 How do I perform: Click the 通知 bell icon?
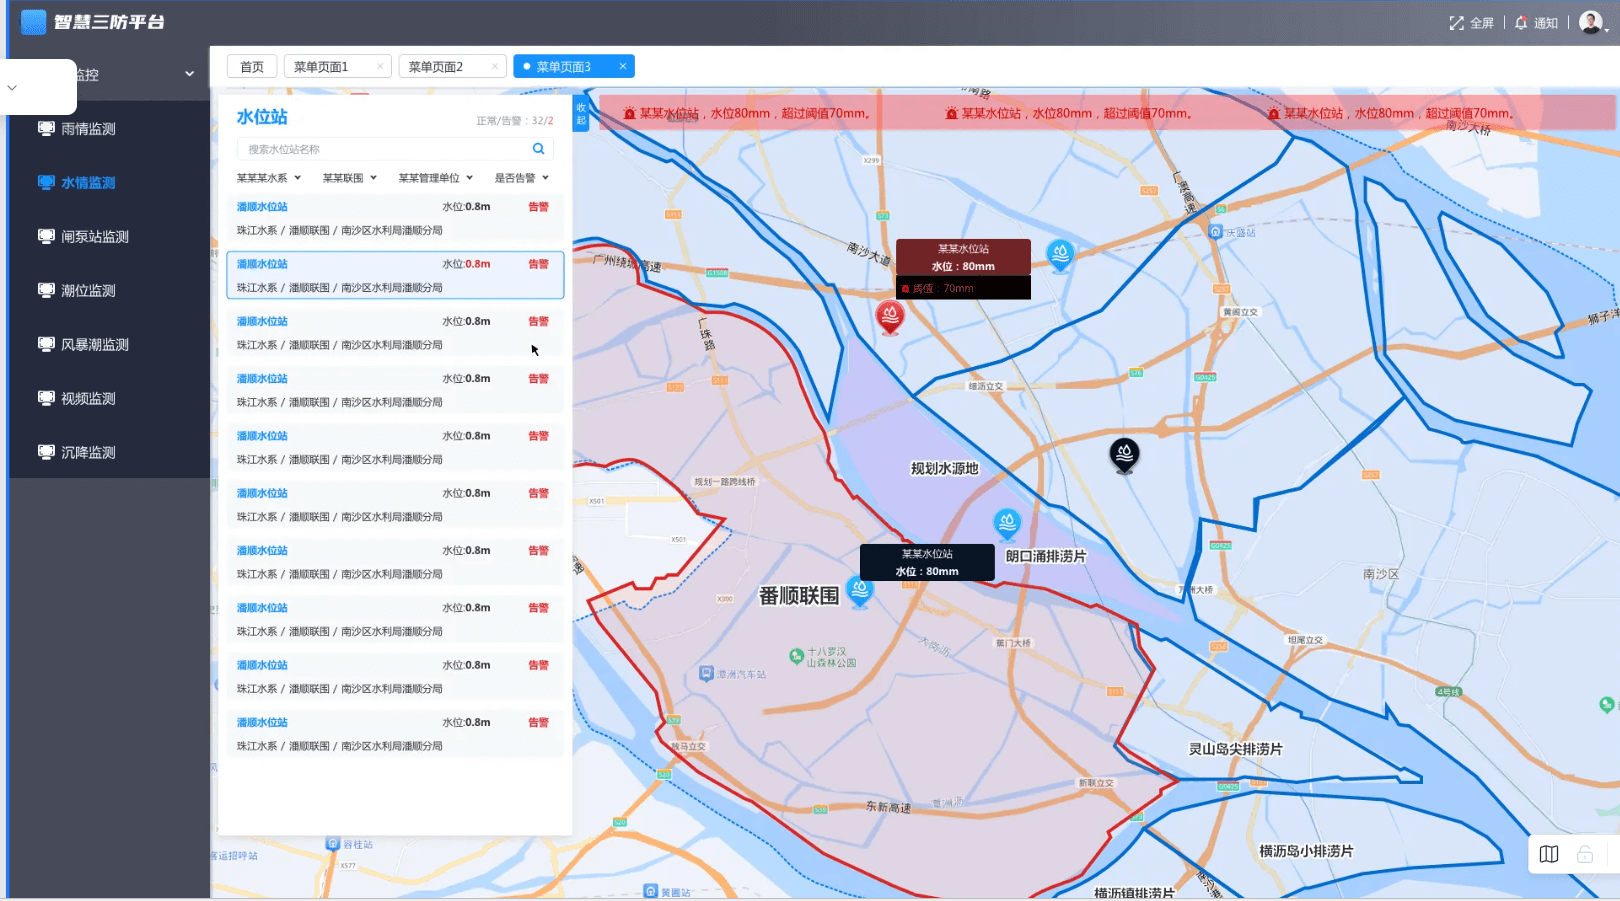(x=1521, y=23)
